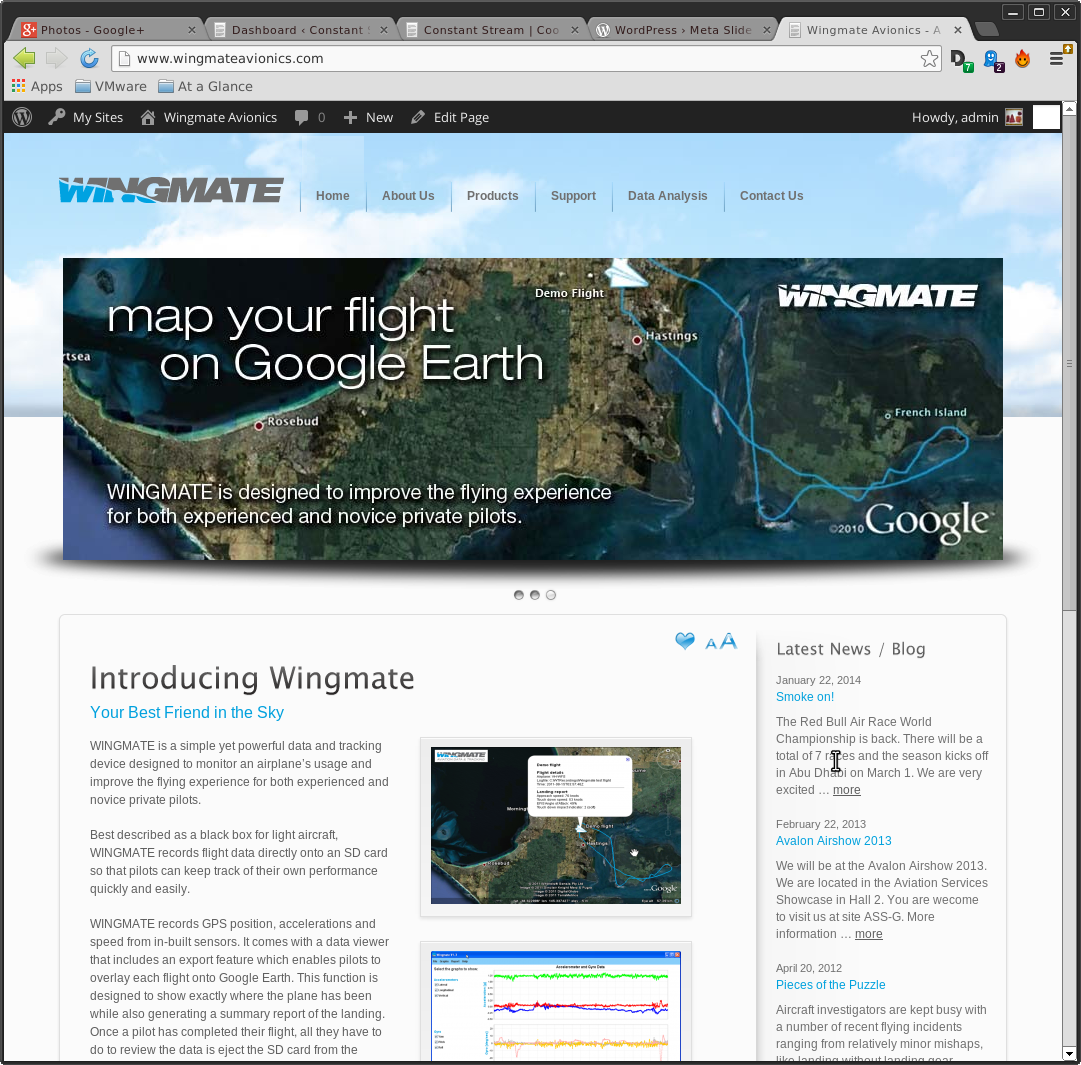Select the second slider pagination dot
This screenshot has height=1065, width=1081.
click(535, 595)
